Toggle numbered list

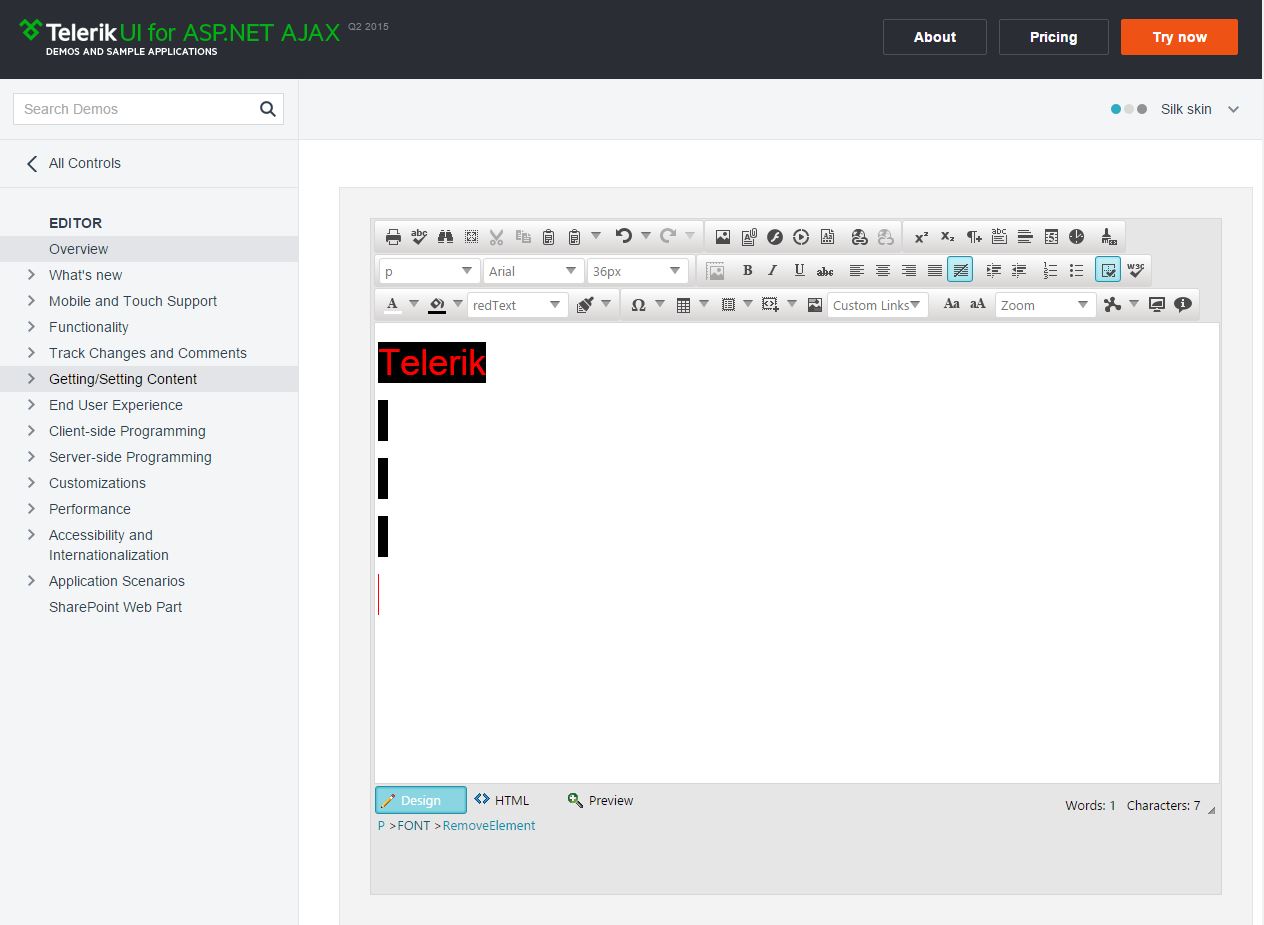coord(1051,270)
